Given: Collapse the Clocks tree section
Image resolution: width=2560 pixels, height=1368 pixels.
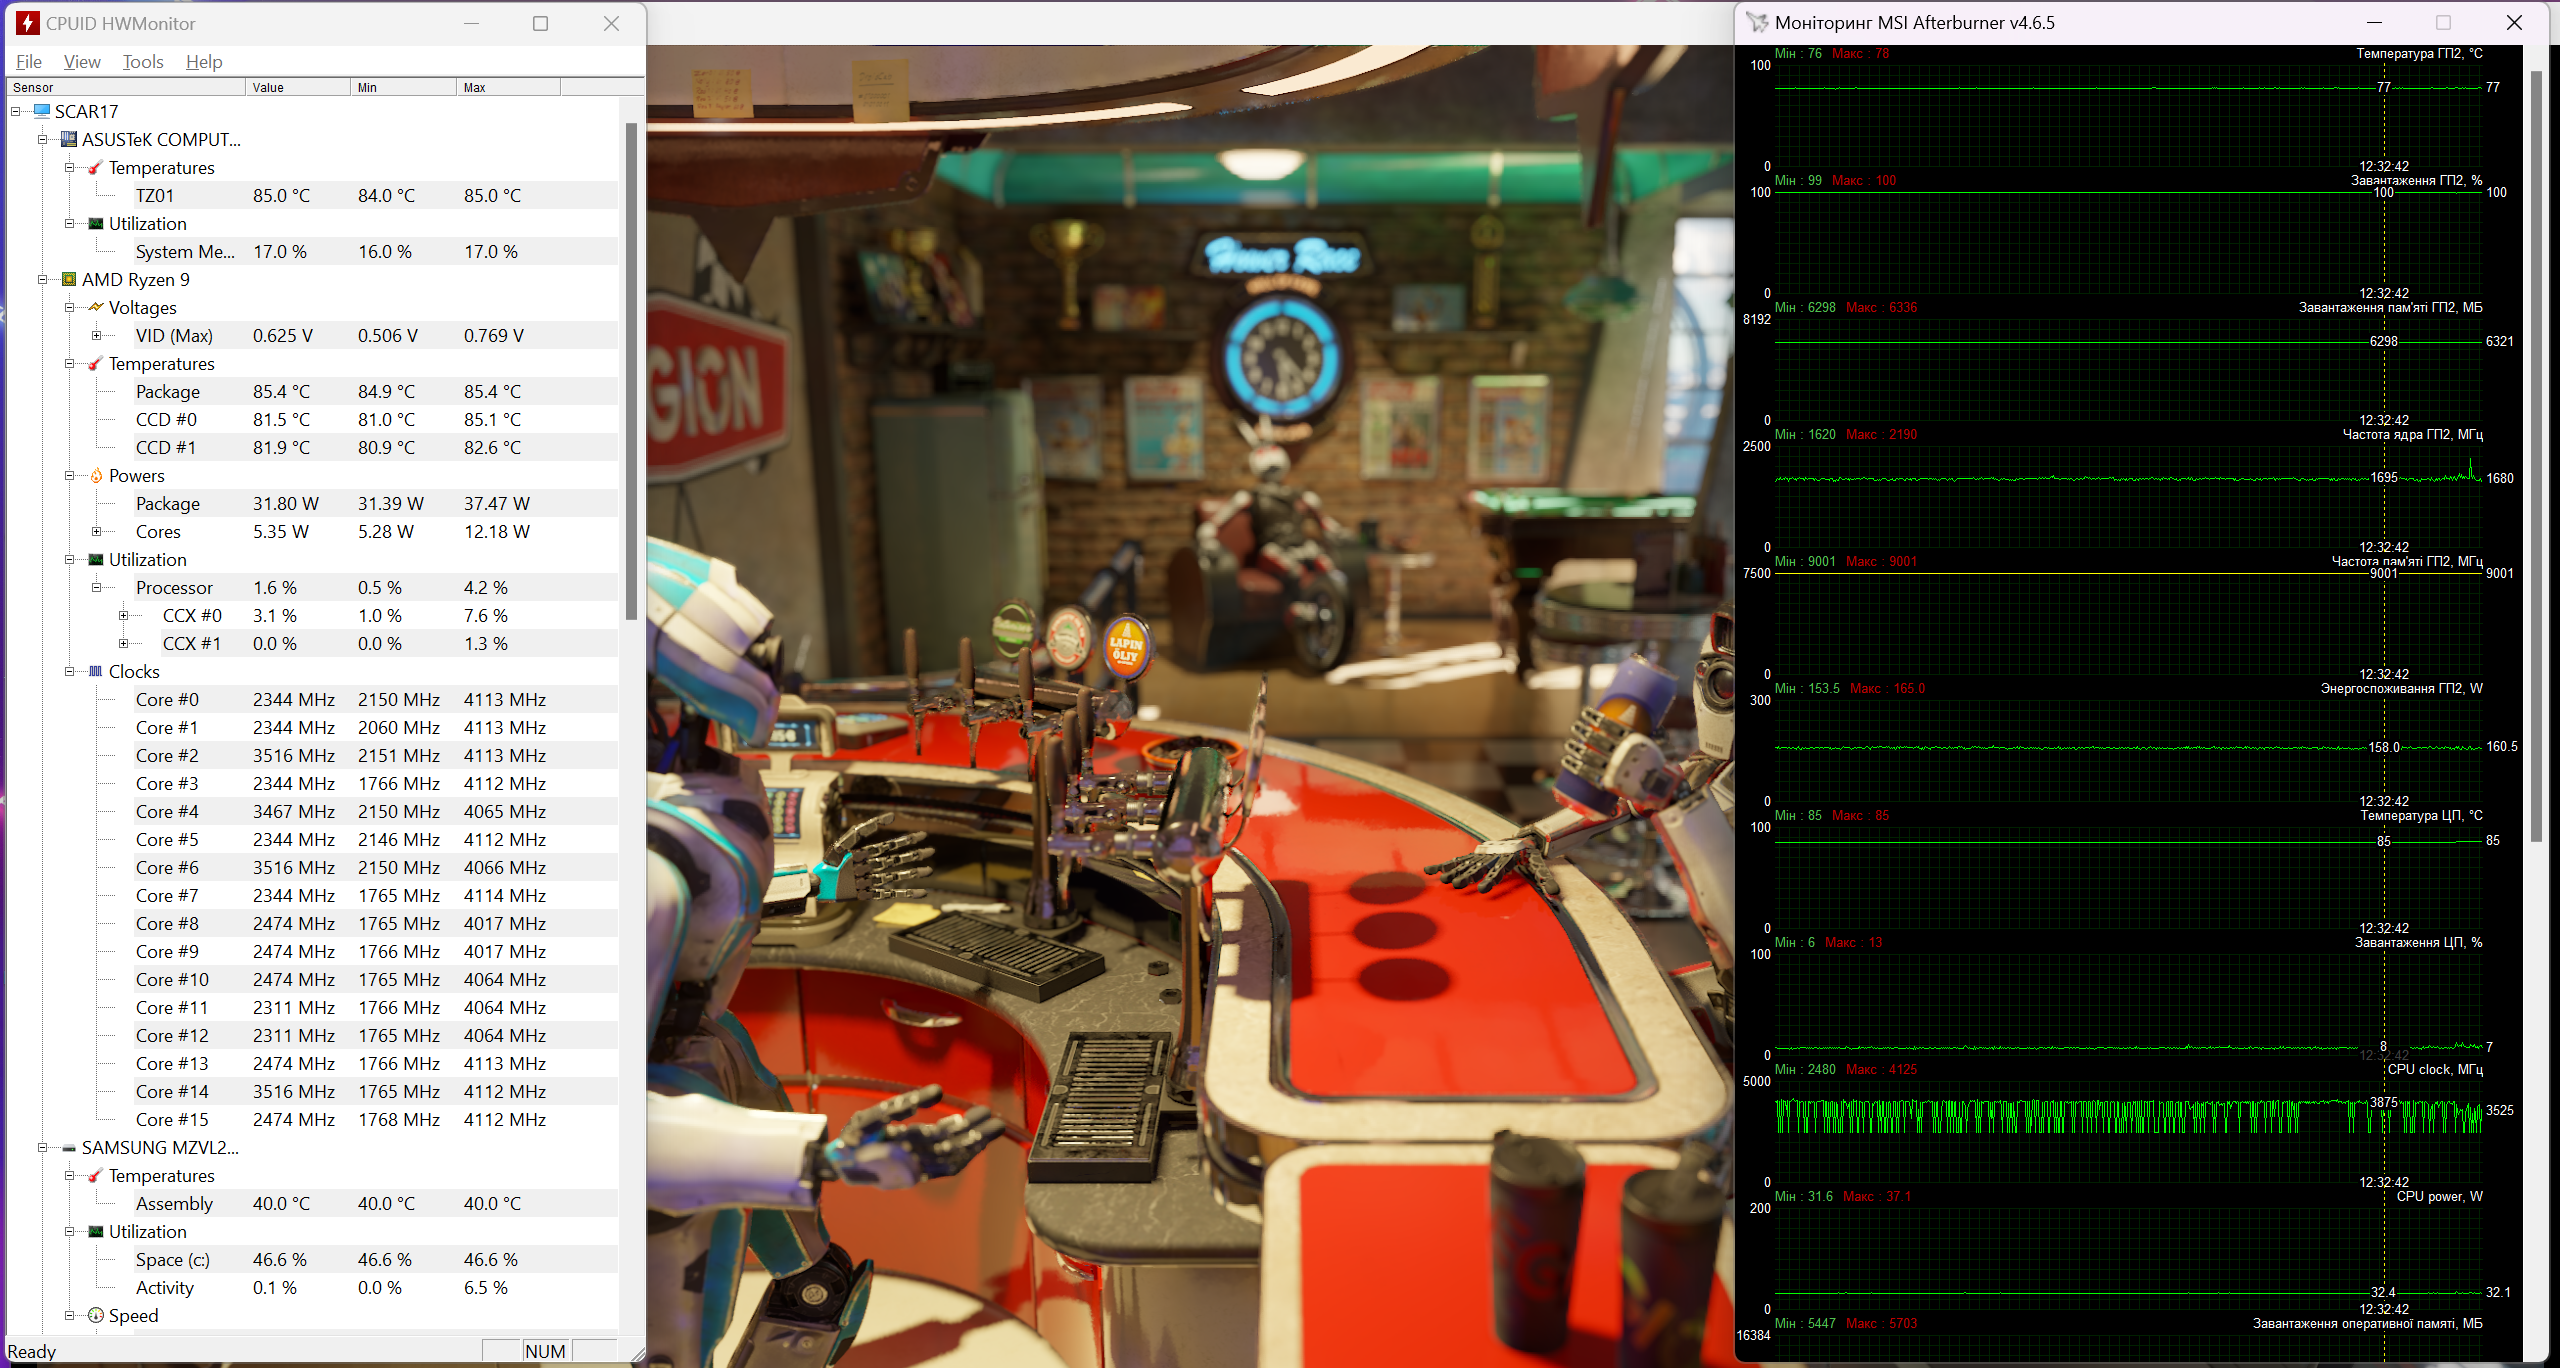Looking at the screenshot, I should point(70,671).
